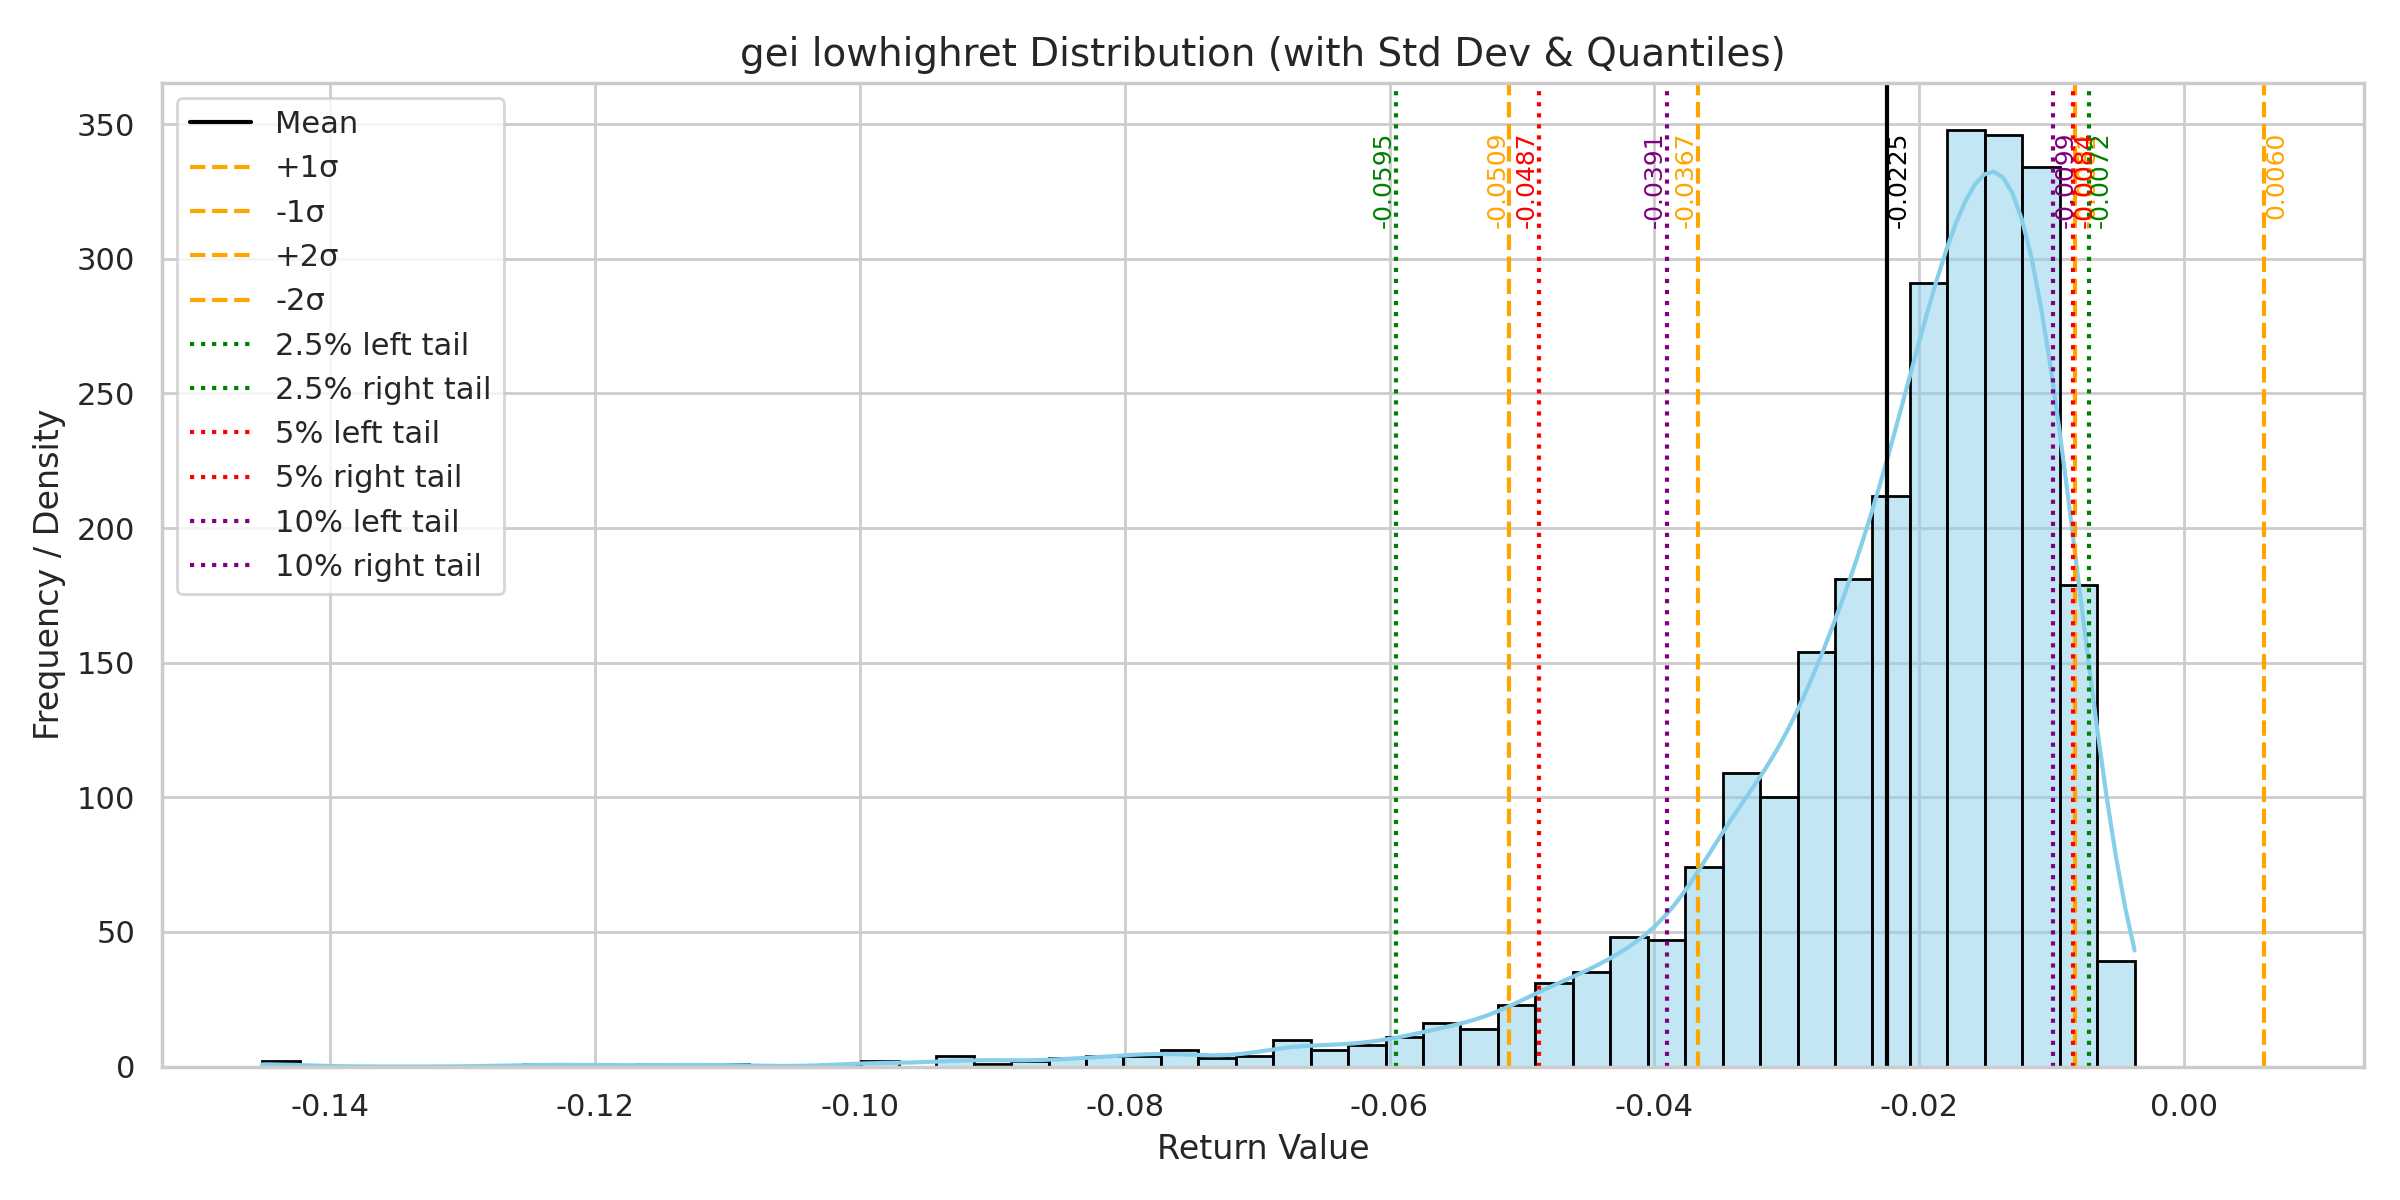Click the -0.10 x-axis tick label
This screenshot has width=2400, height=1200.
pos(860,1107)
